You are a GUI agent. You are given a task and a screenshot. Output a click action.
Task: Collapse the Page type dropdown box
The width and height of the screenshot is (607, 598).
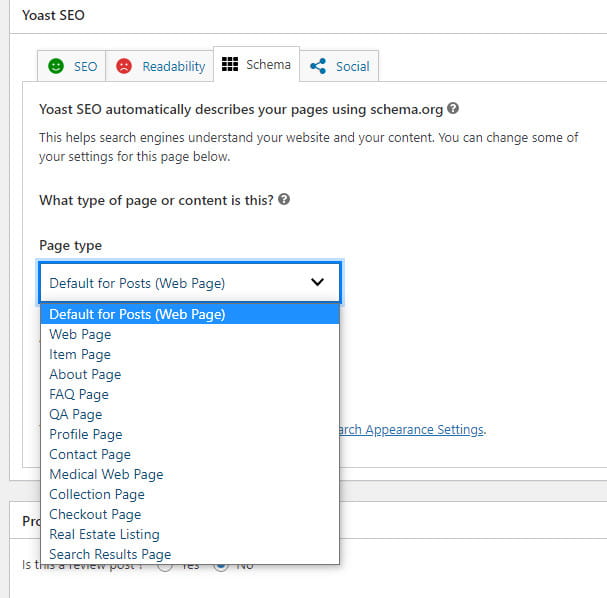click(190, 283)
